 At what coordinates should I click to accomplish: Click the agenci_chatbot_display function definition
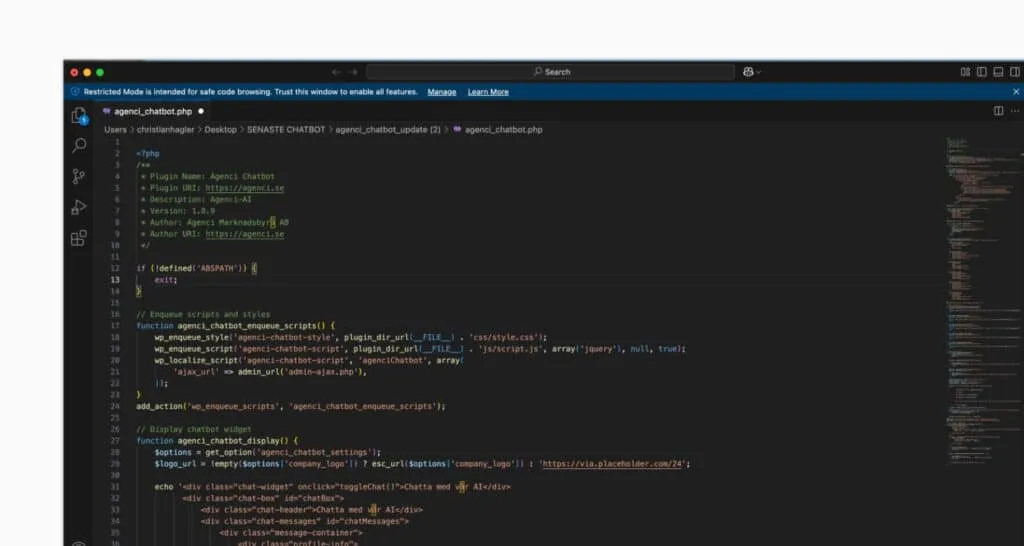tap(217, 441)
